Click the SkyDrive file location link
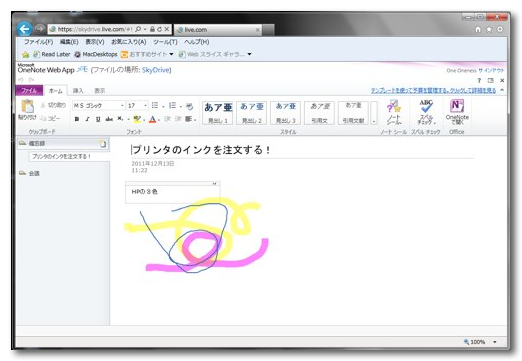 tap(156, 70)
